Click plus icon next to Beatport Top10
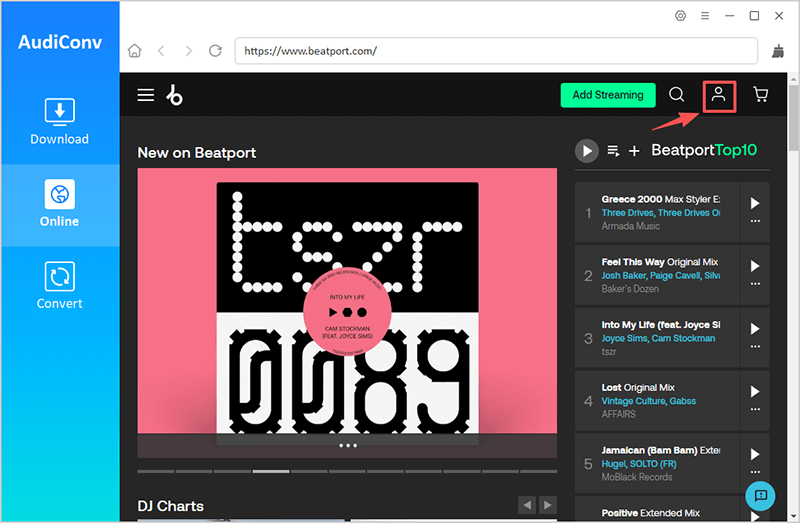The height and width of the screenshot is (523, 800). (634, 151)
